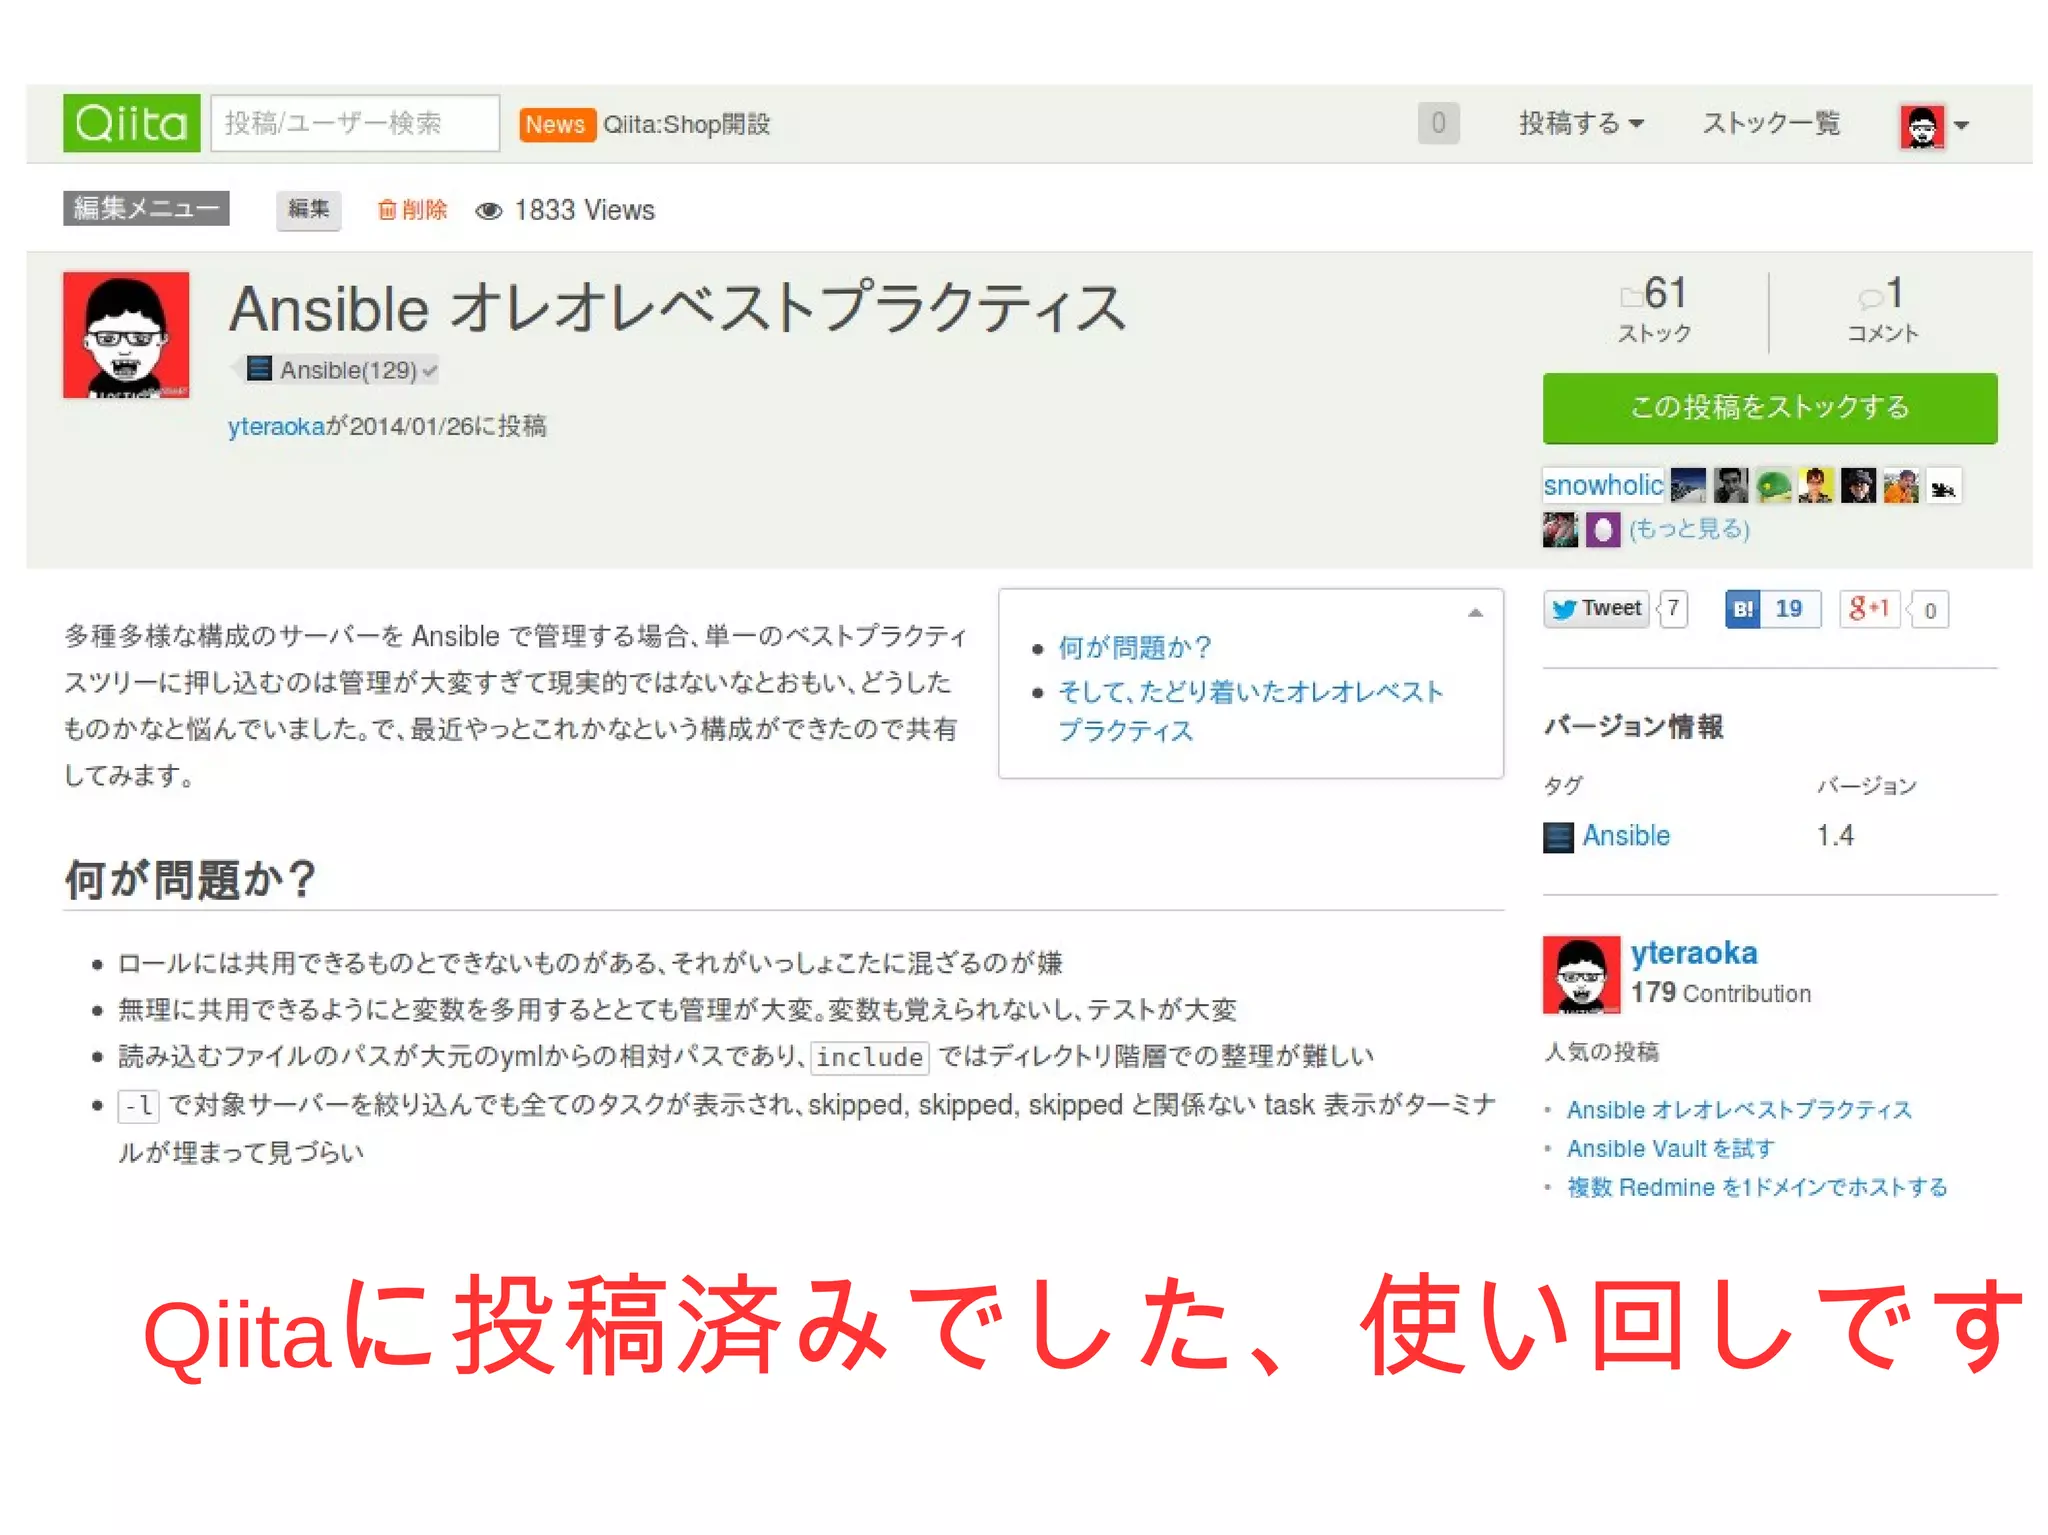Viewport: 2048px width, 1535px height.
Task: Click the 編集 edit button
Action: point(308,209)
